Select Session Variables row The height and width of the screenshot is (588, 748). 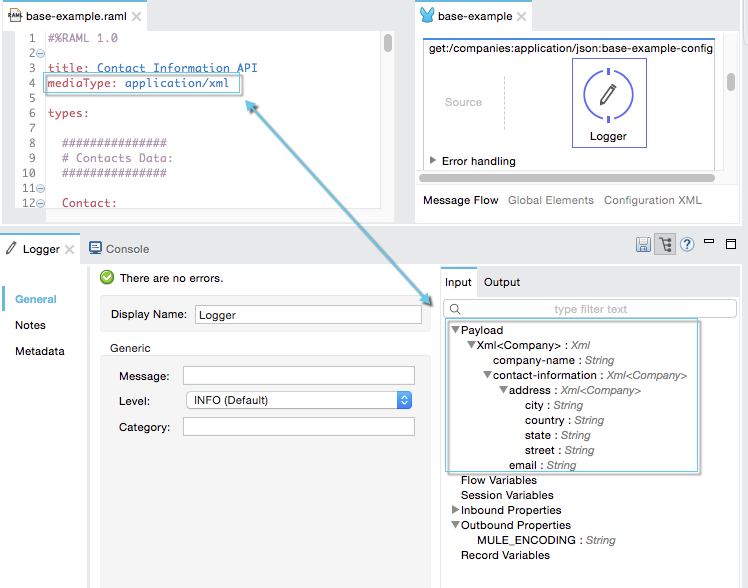coord(507,495)
